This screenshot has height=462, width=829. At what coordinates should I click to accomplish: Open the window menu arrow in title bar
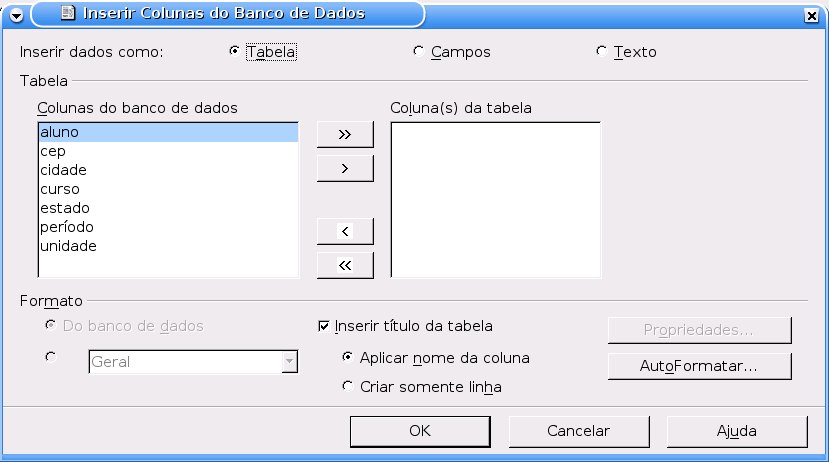coord(16,15)
